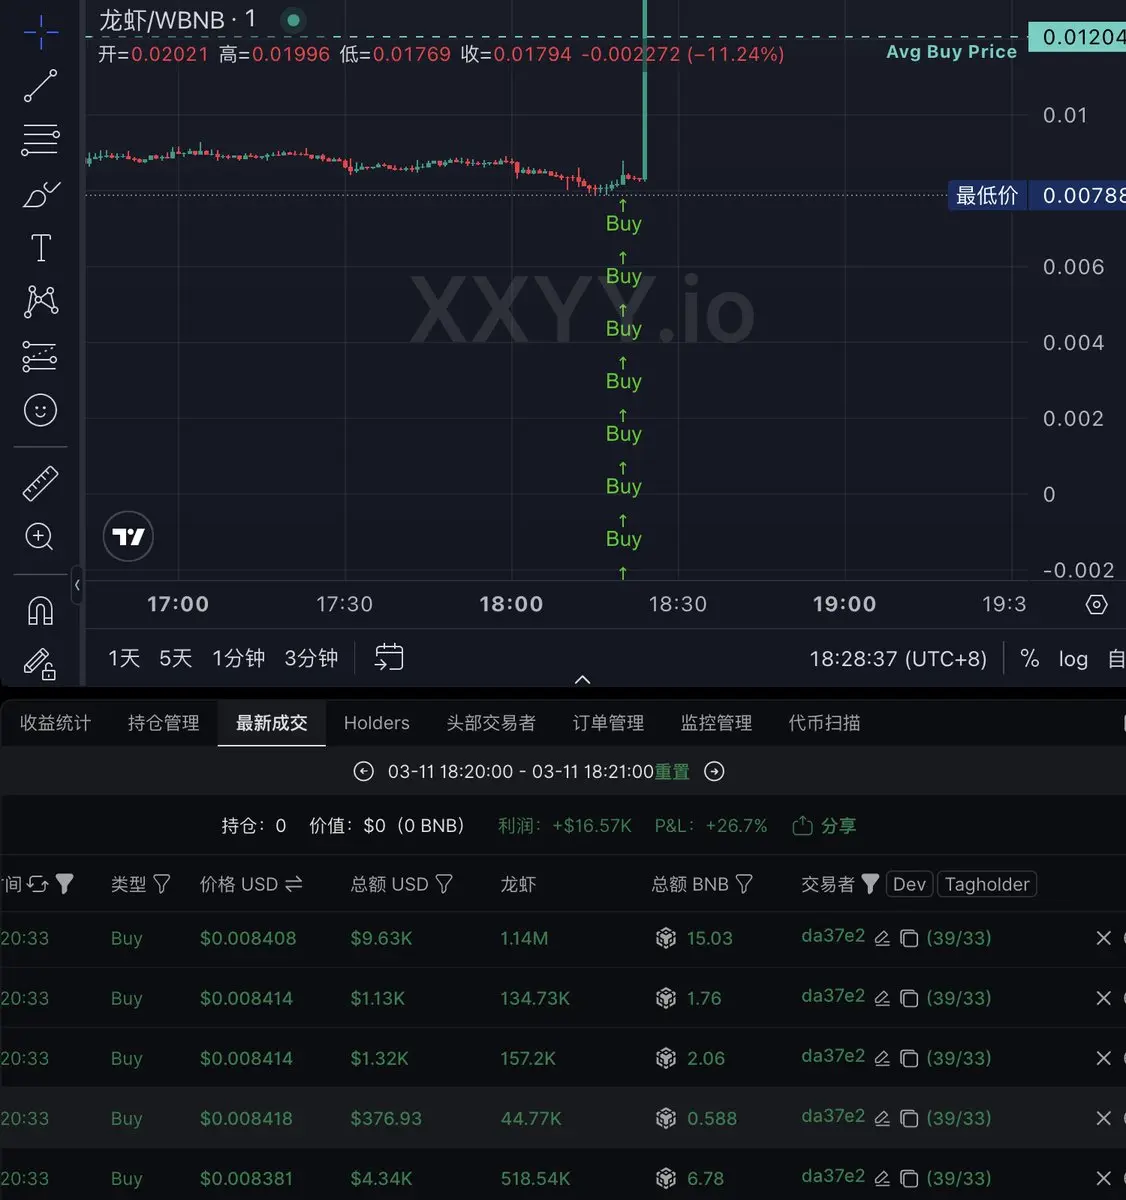The image size is (1126, 1200).
Task: Select the ruler measure tool
Action: click(41, 484)
